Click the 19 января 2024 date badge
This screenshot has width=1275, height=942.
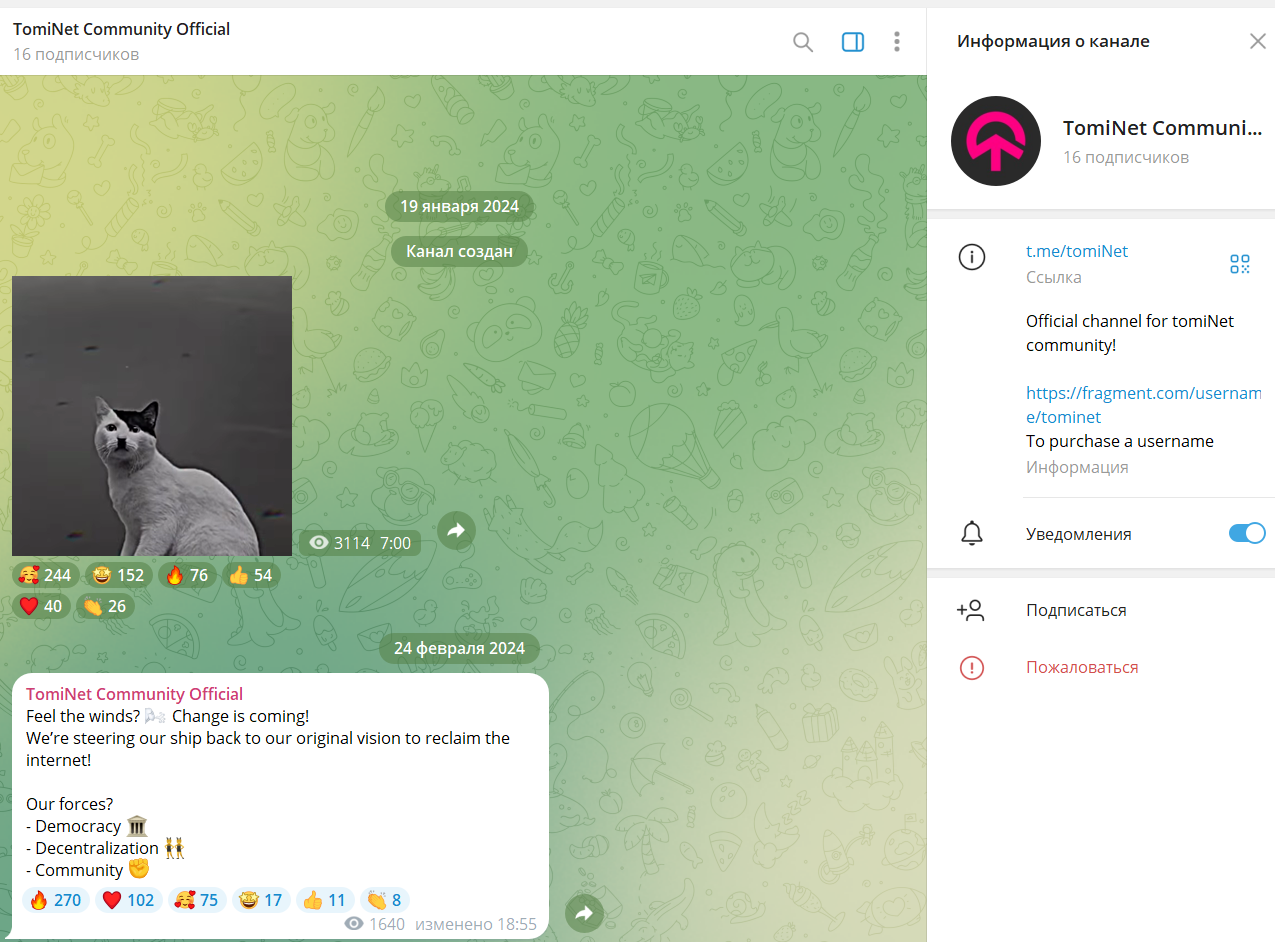pyautogui.click(x=459, y=206)
